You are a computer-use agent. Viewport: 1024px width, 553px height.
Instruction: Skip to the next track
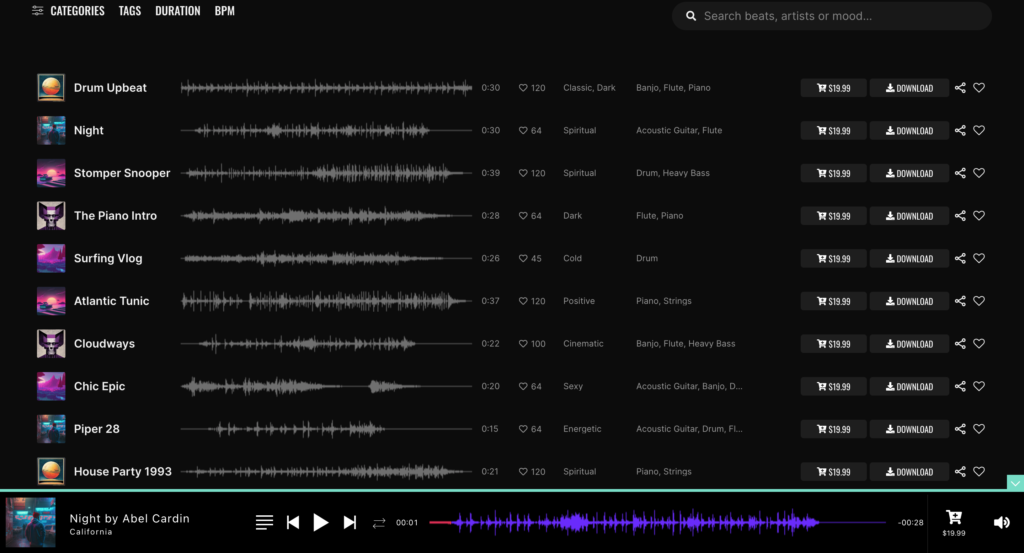tap(350, 522)
